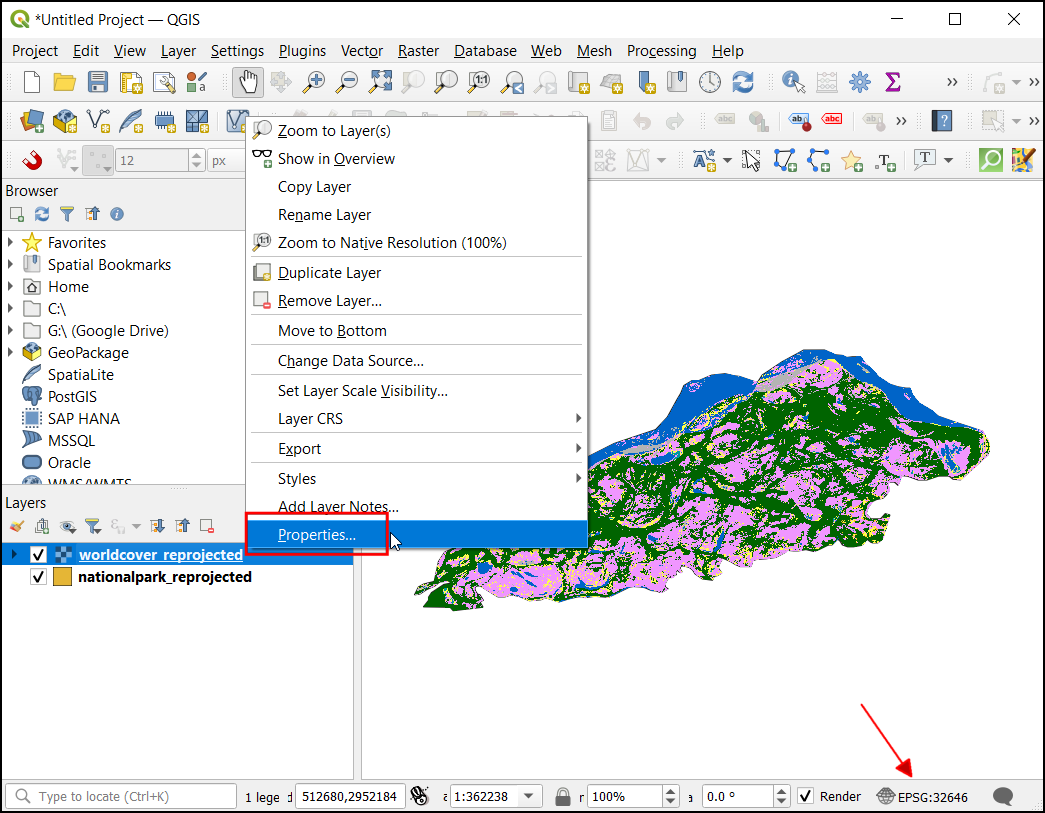The image size is (1045, 813).
Task: Hide the nationalpark_reprojected layer
Action: tap(39, 577)
